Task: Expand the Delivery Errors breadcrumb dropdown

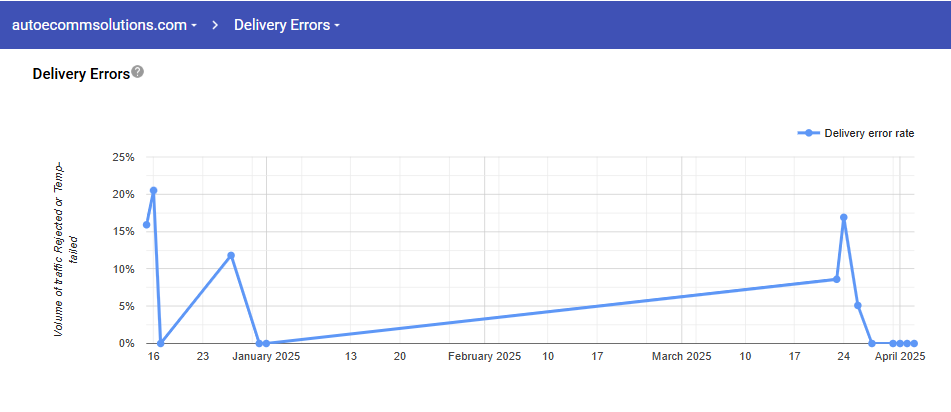Action: [286, 25]
